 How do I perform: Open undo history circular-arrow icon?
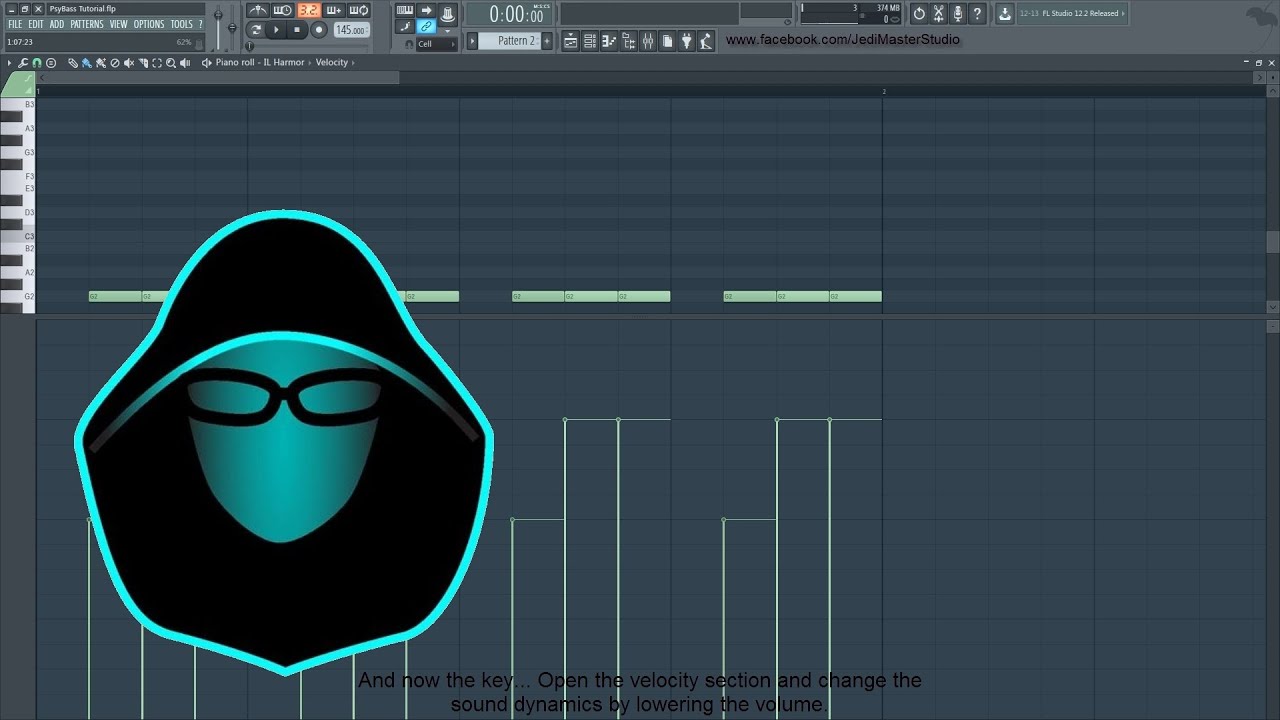pos(919,13)
